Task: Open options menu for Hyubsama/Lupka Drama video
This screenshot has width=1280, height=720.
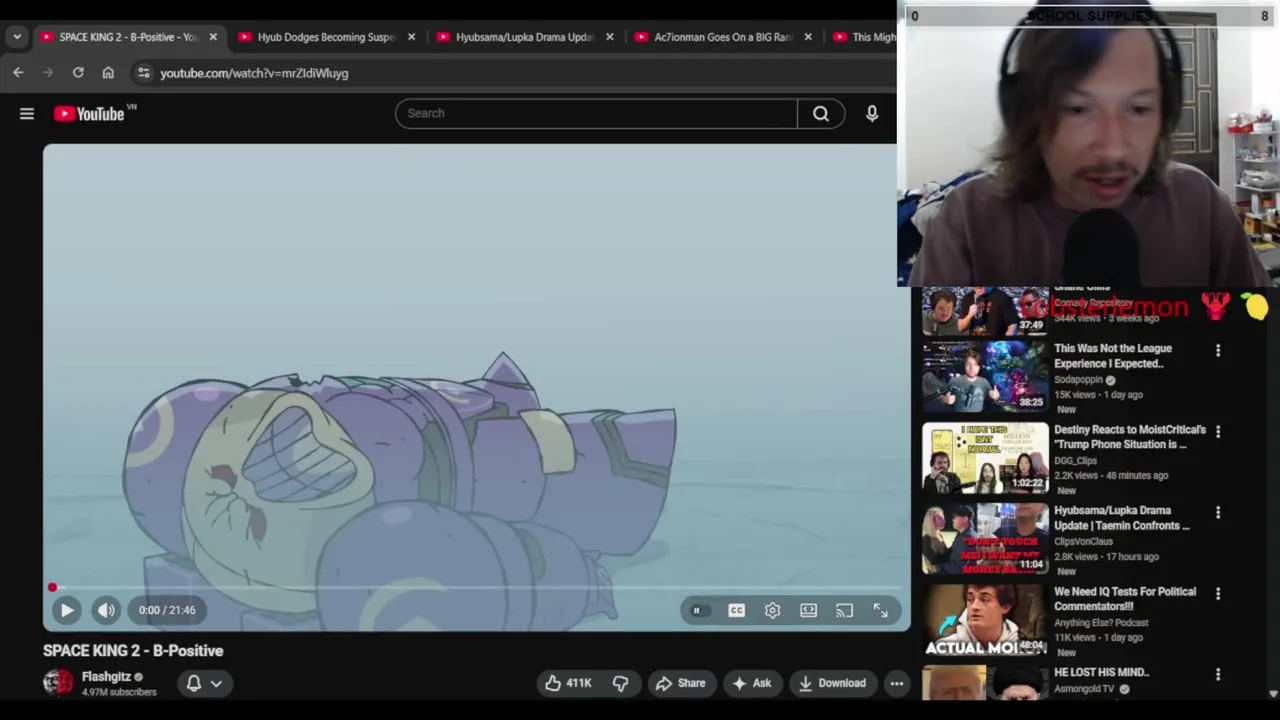Action: tap(1218, 512)
